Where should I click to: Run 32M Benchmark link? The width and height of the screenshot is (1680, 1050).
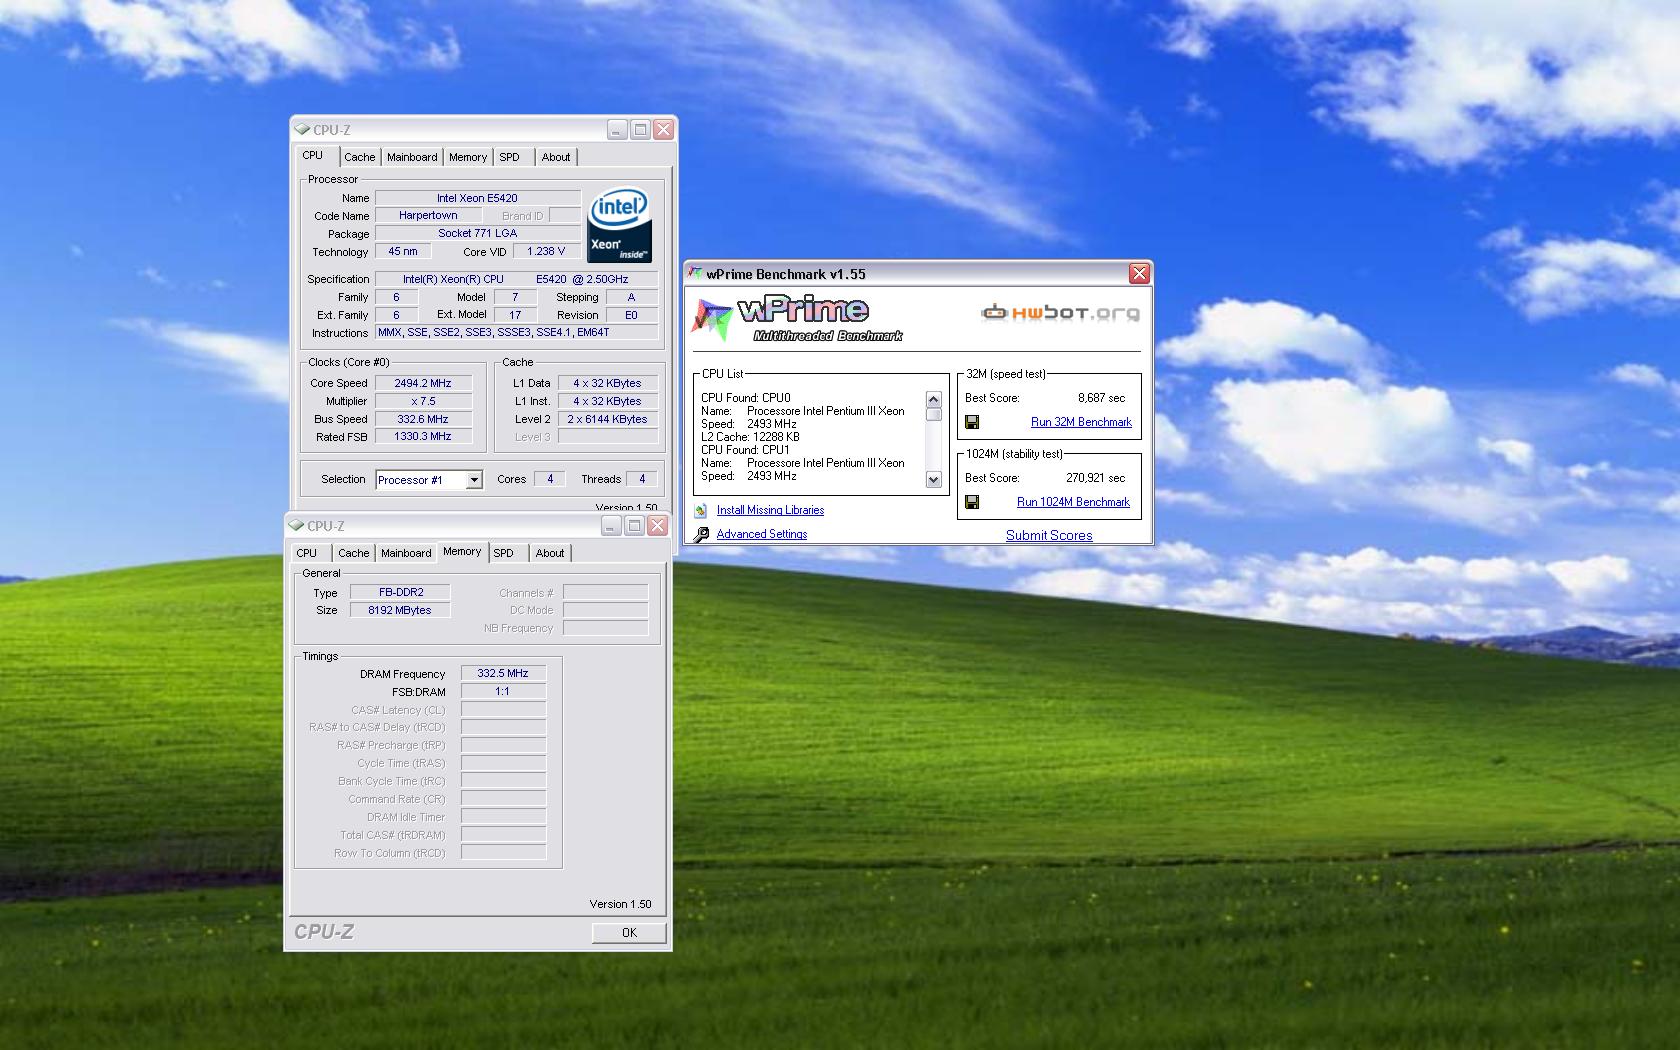coord(1081,422)
